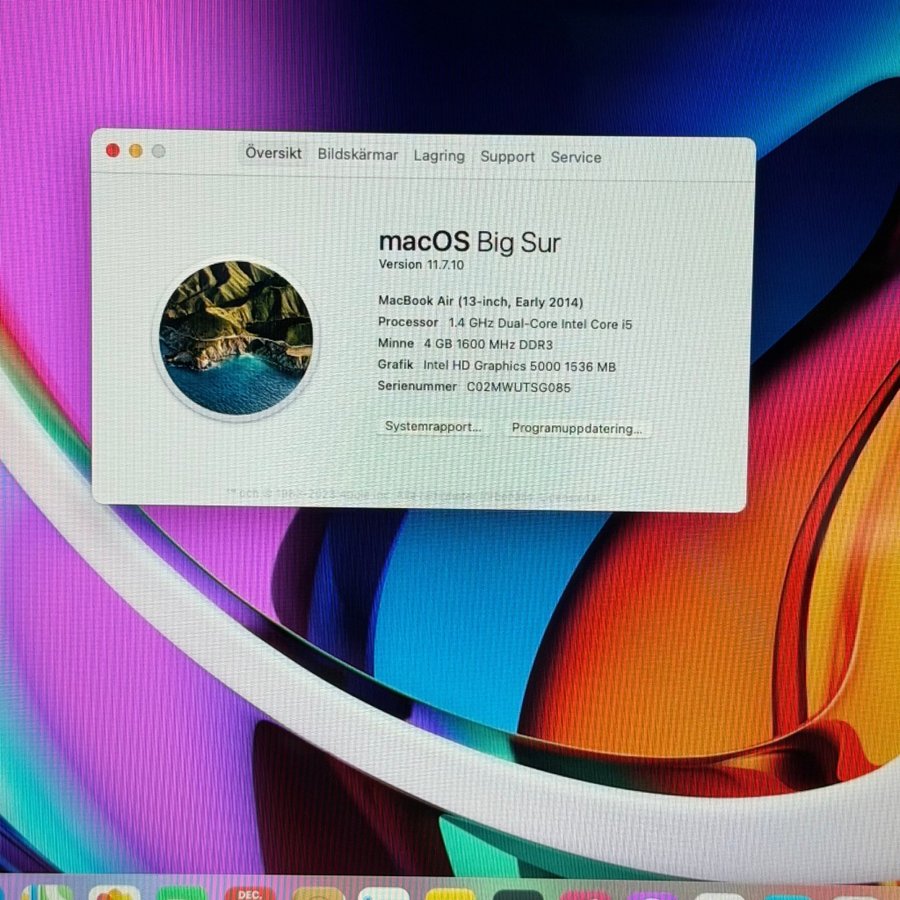The width and height of the screenshot is (900, 900).
Task: Click the greyed-out zoom window button
Action: 158,151
